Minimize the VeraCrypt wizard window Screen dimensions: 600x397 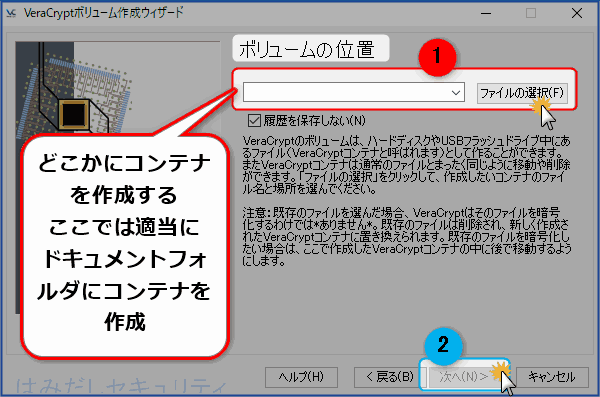point(486,13)
